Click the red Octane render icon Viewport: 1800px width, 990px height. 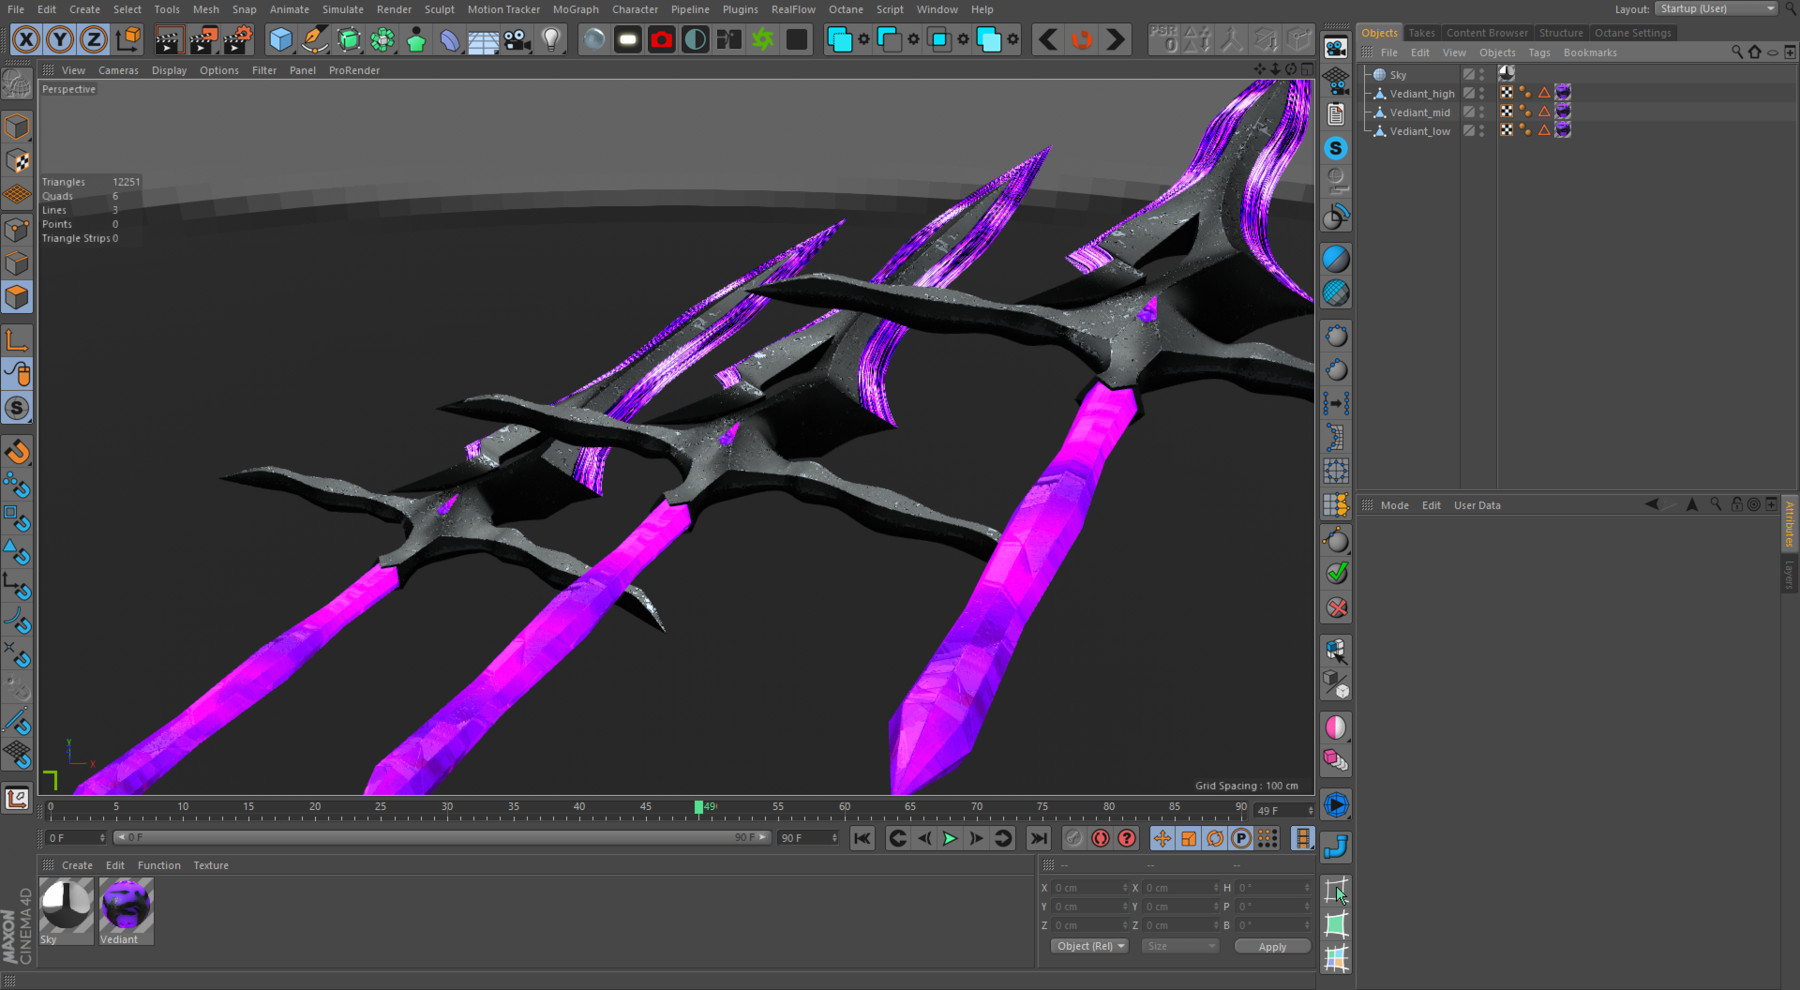tap(661, 40)
